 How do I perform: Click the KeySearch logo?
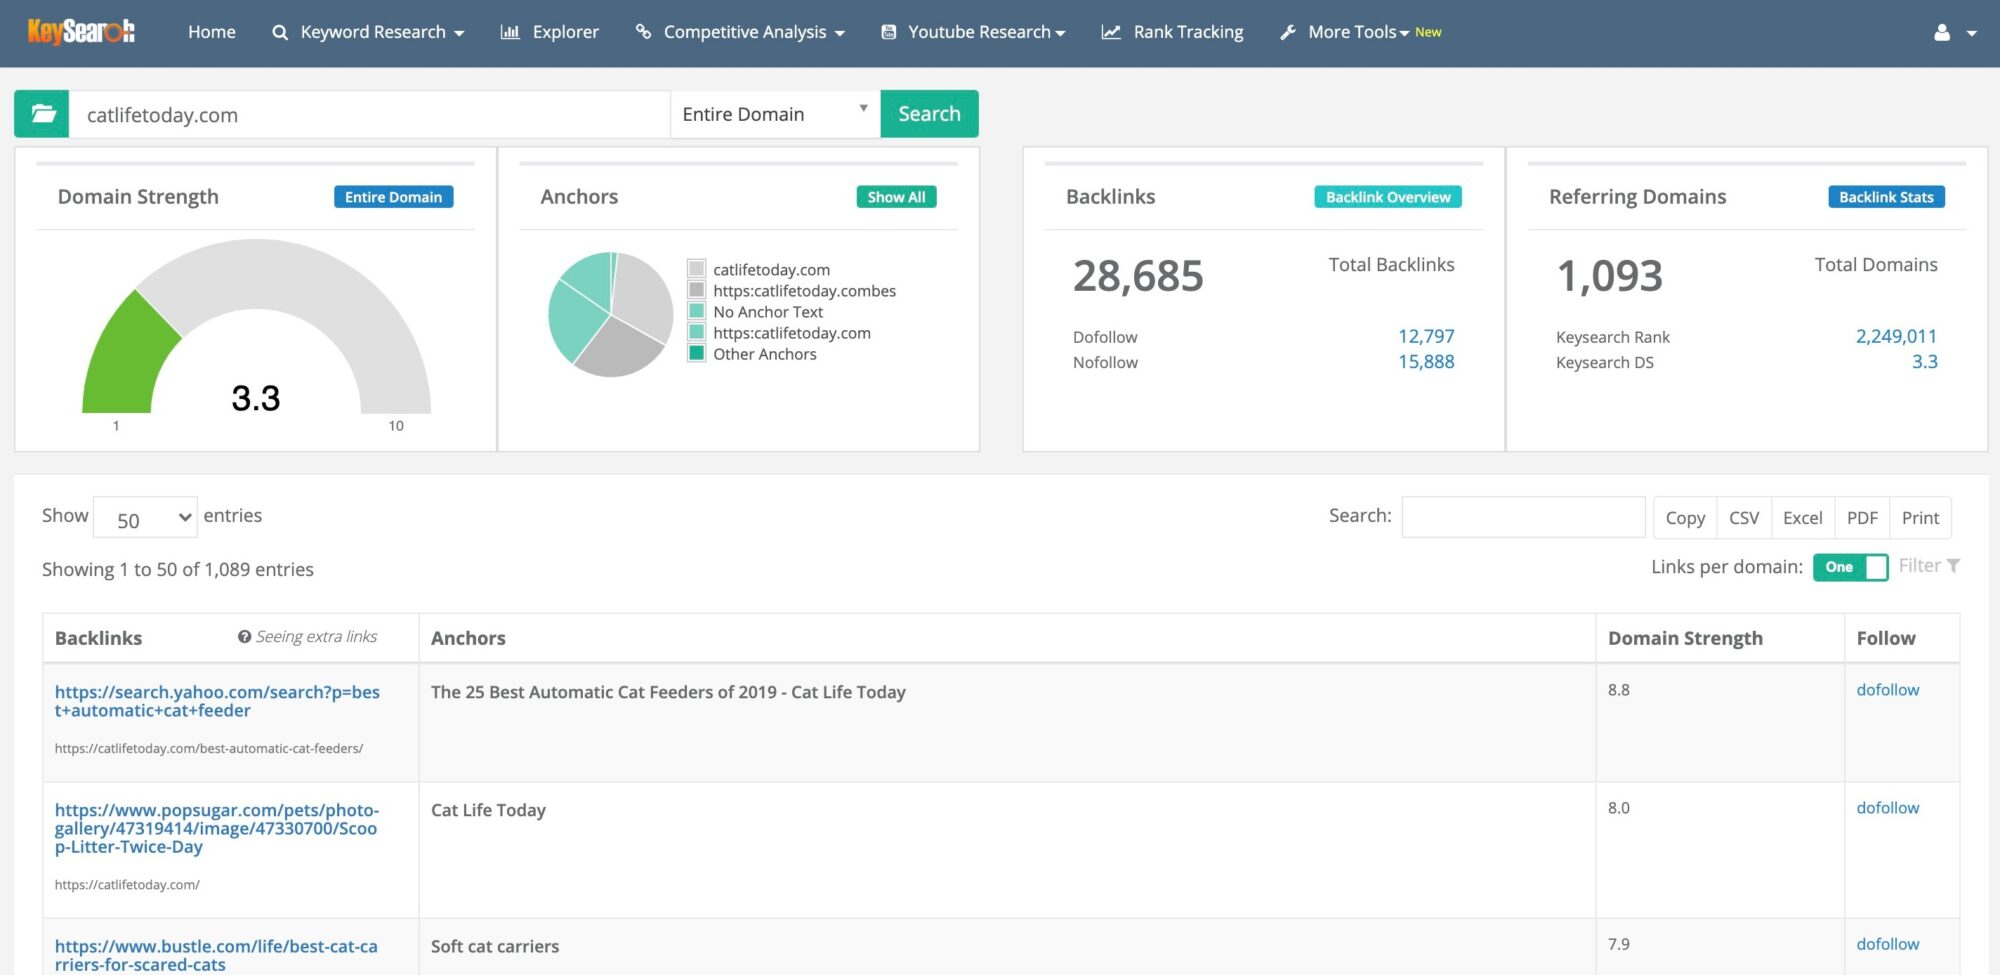[81, 32]
